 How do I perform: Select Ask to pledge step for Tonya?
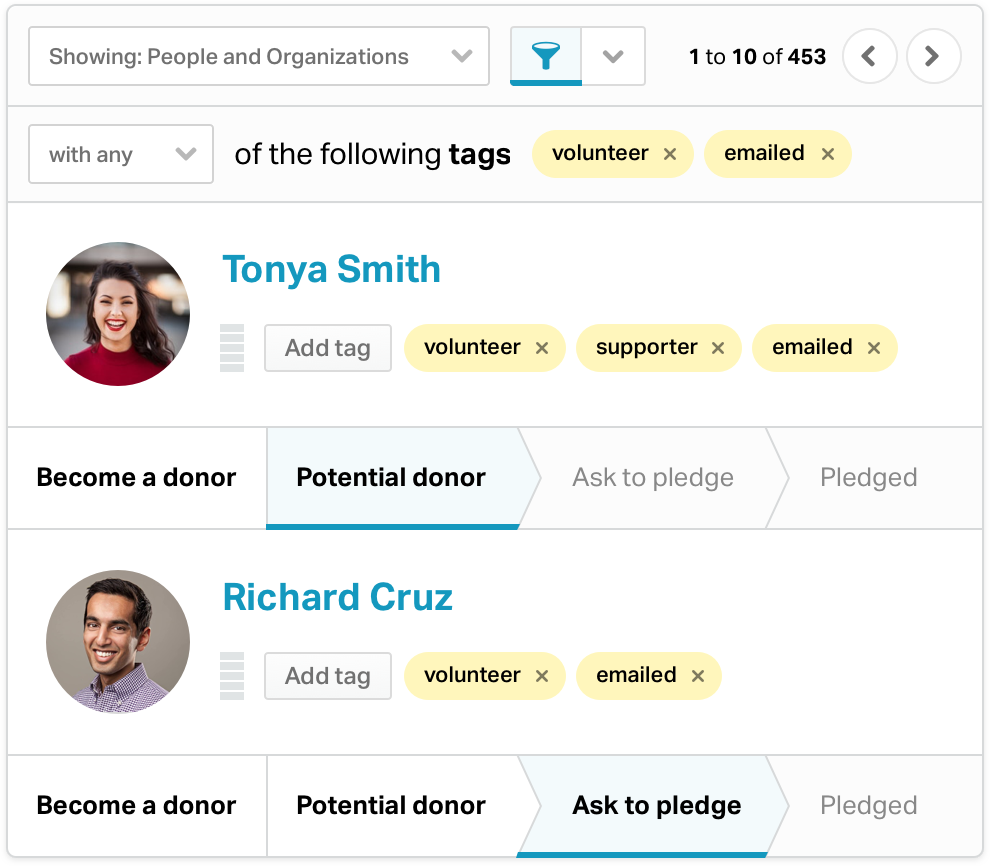(x=652, y=478)
